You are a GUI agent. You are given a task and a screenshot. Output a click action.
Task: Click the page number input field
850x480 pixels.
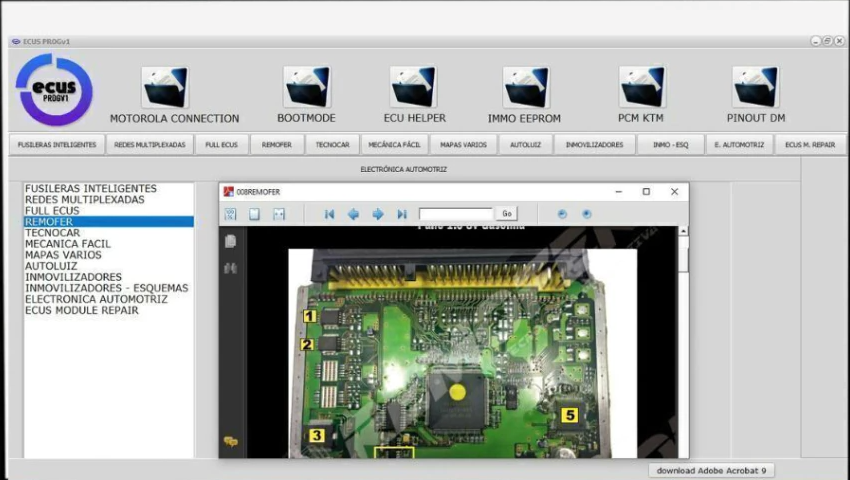[455, 214]
